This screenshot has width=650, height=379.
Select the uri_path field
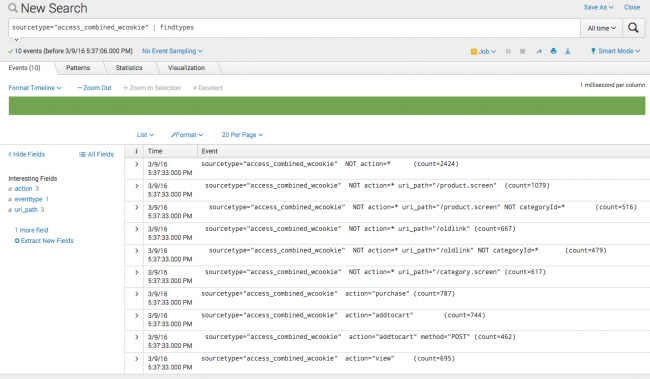coord(26,210)
